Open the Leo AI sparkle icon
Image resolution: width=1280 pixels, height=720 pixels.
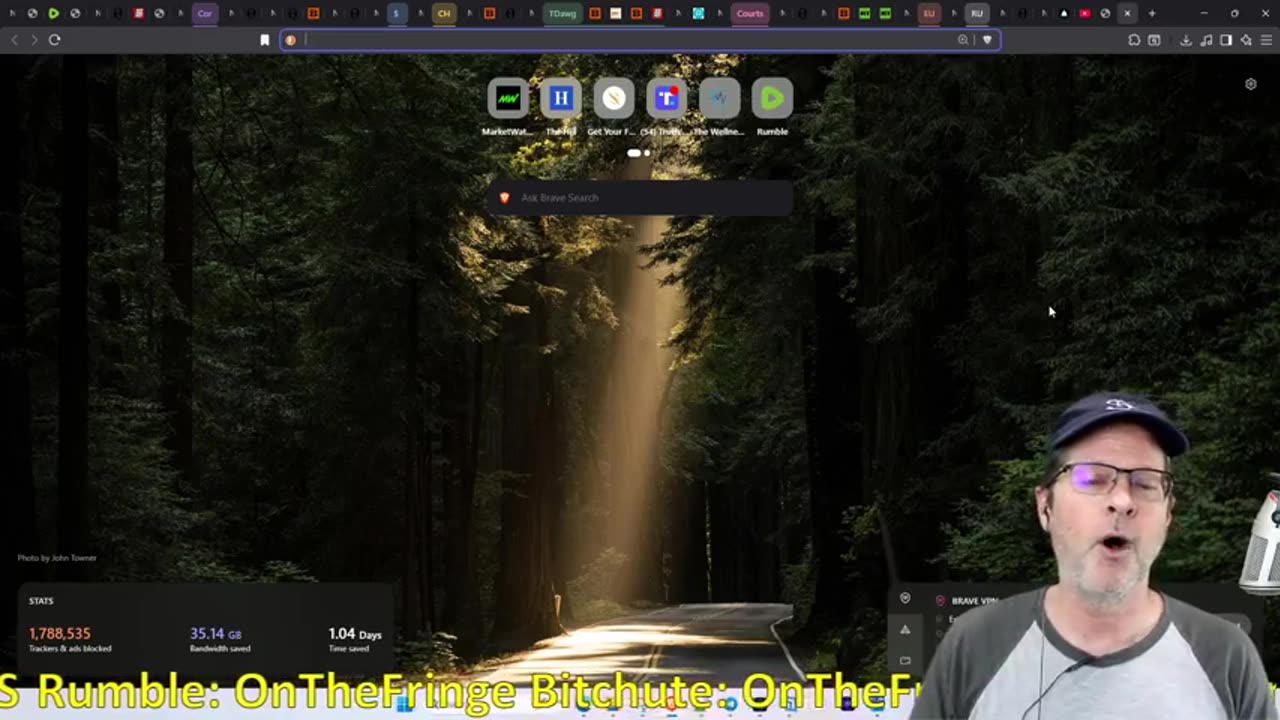pyautogui.click(x=1246, y=40)
